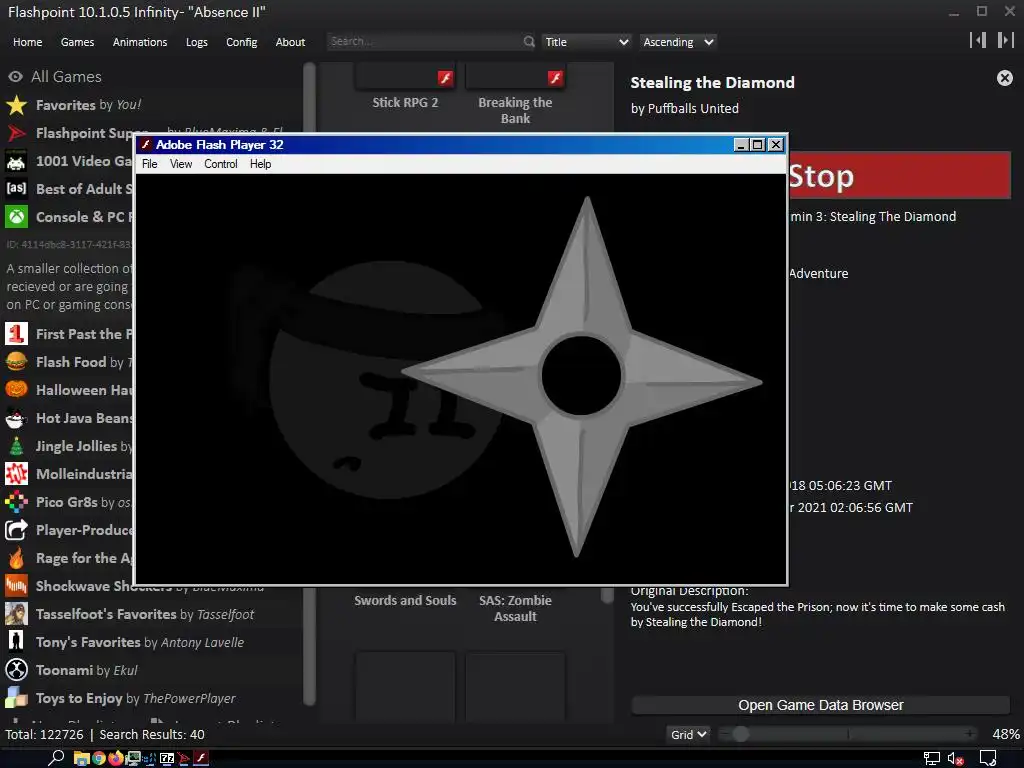1024x768 pixels.
Task: Adjust the thumbnail zoom slider handle
Action: [x=740, y=734]
